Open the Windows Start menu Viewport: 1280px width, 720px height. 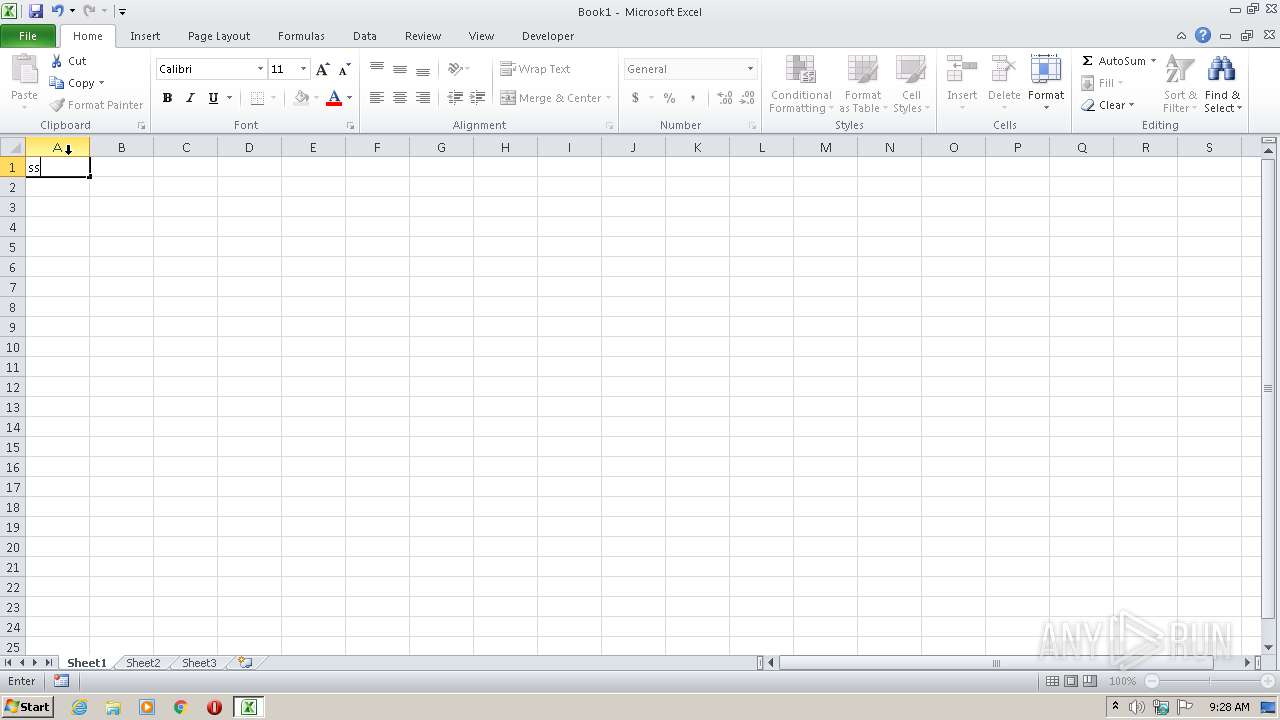tap(27, 707)
